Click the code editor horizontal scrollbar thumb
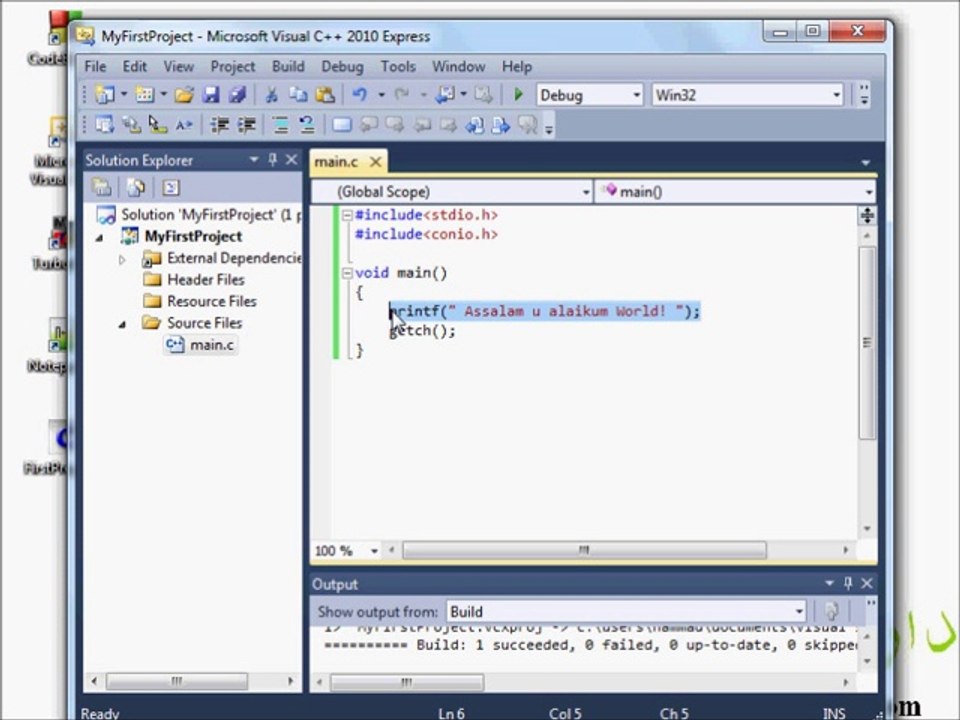Viewport: 960px width, 720px height. [x=584, y=550]
